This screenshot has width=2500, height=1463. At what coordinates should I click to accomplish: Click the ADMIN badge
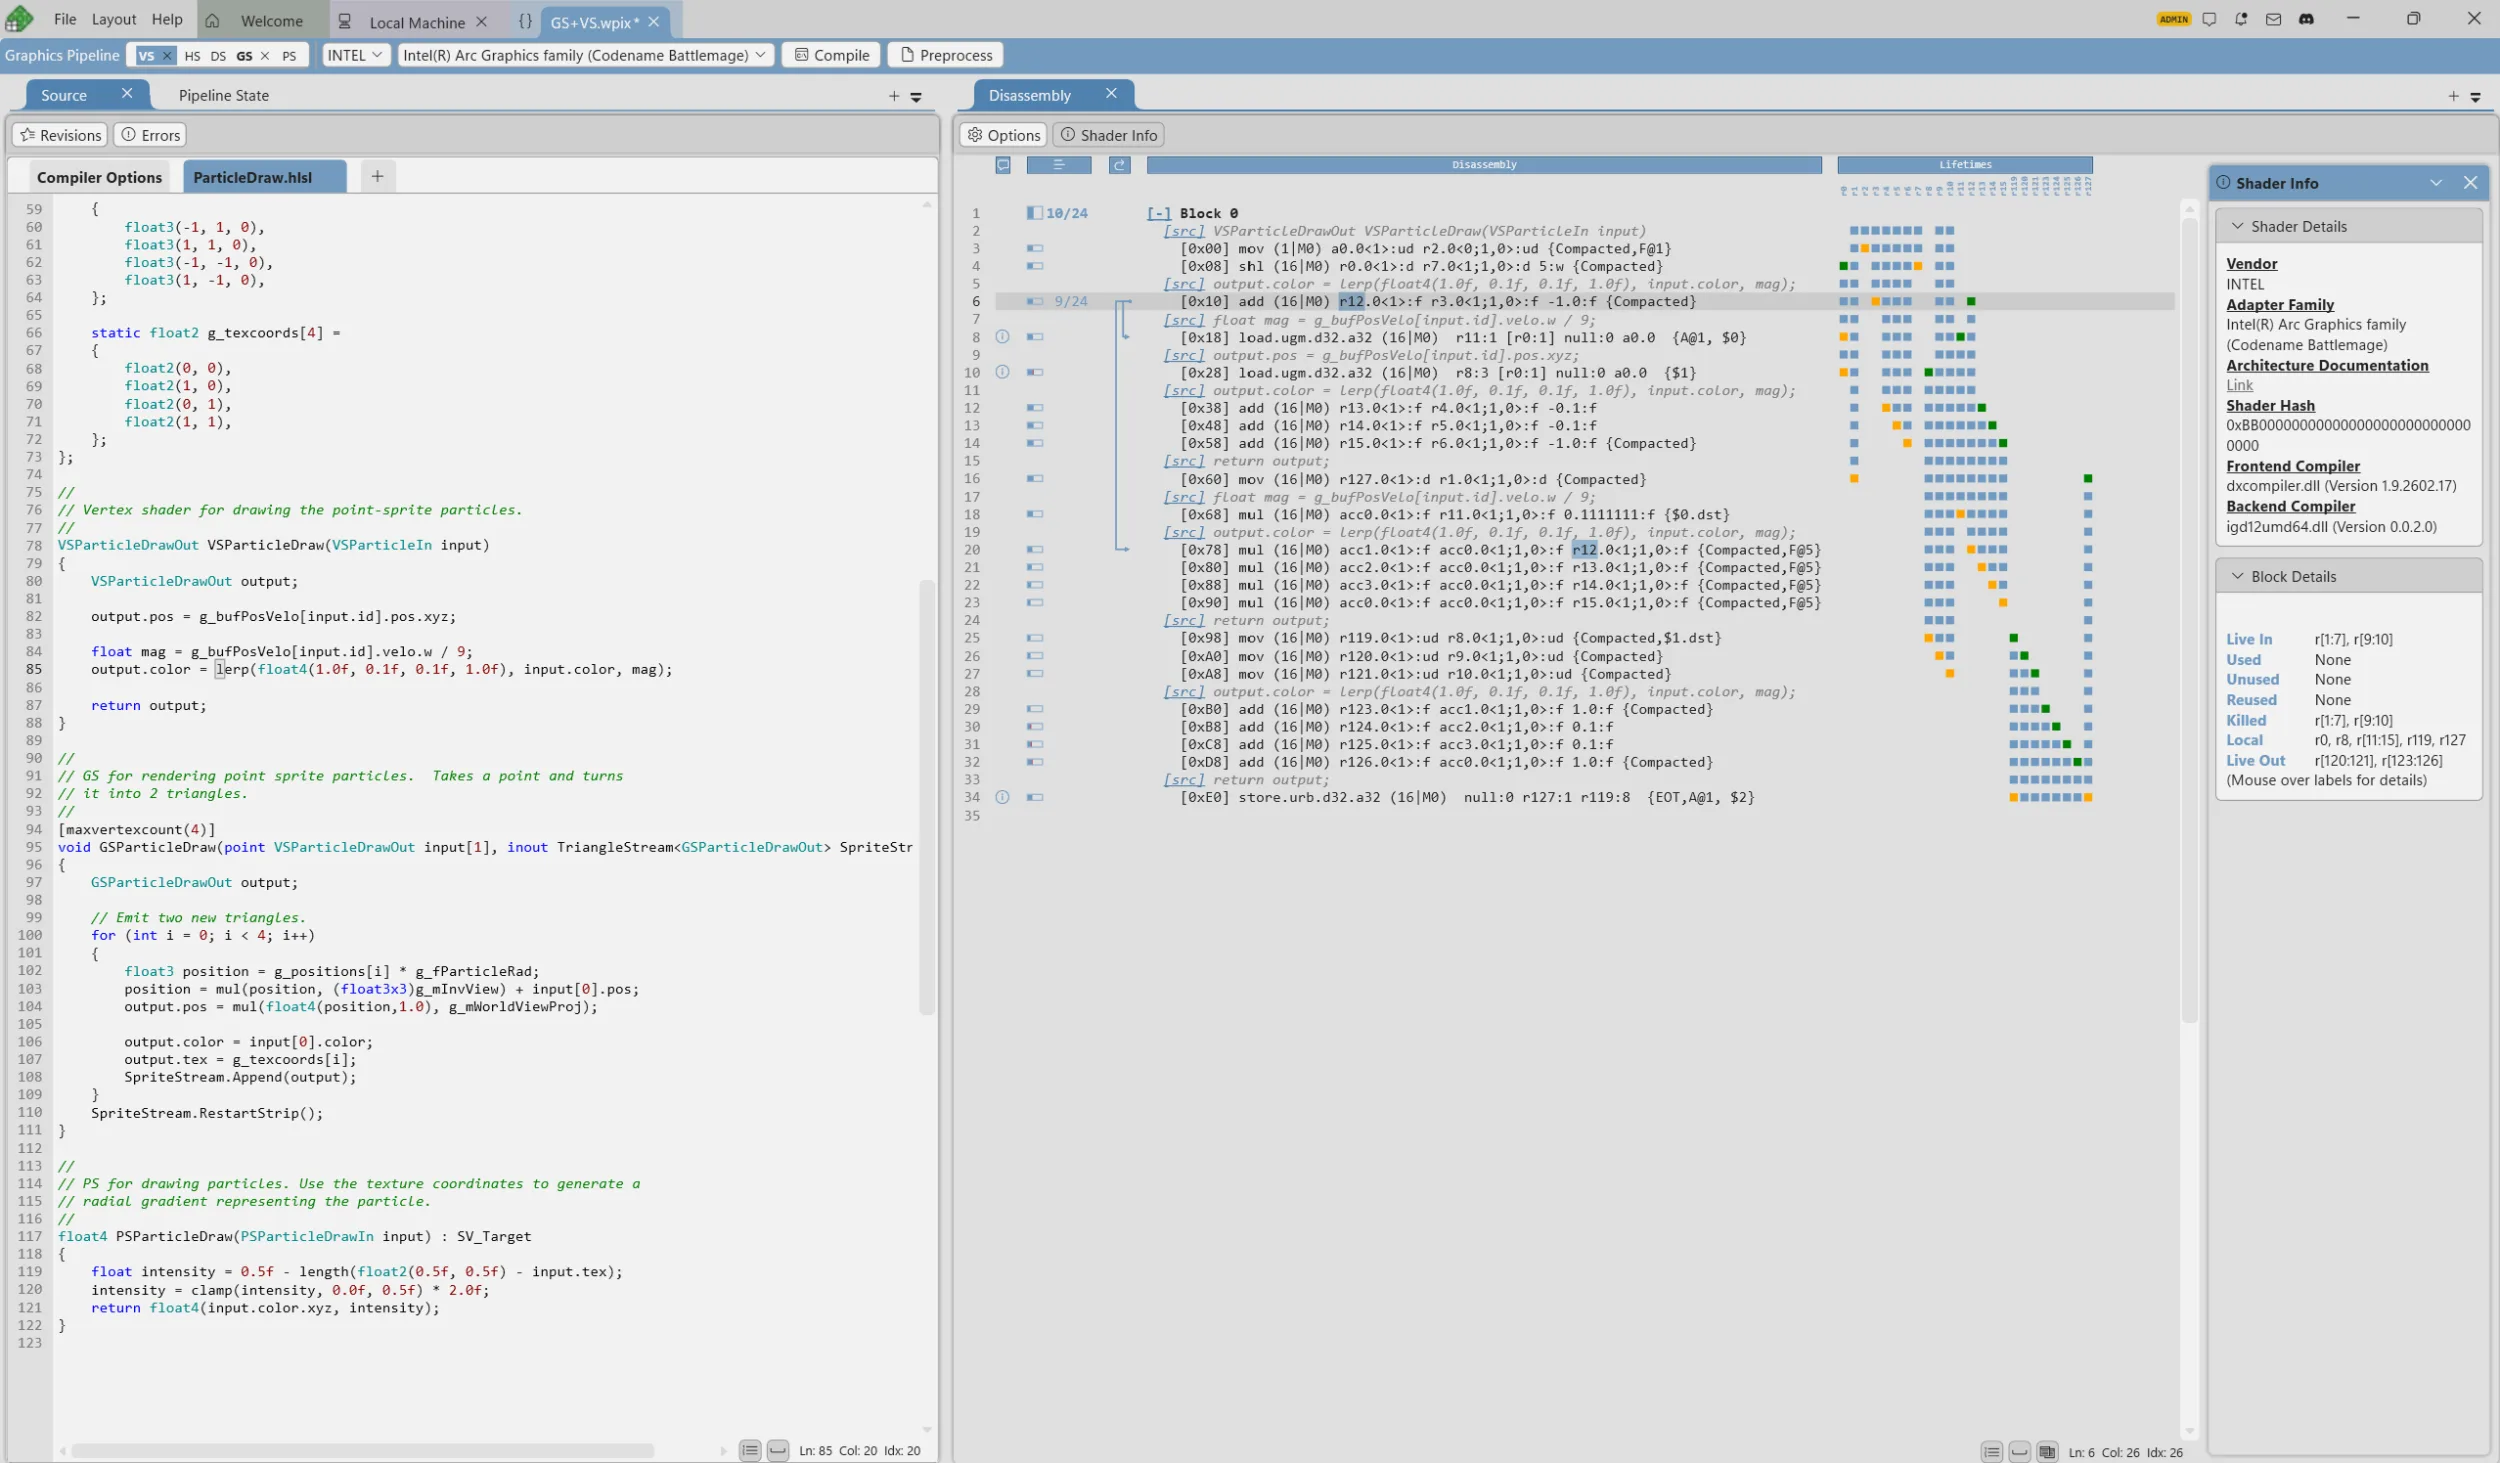tap(2173, 19)
